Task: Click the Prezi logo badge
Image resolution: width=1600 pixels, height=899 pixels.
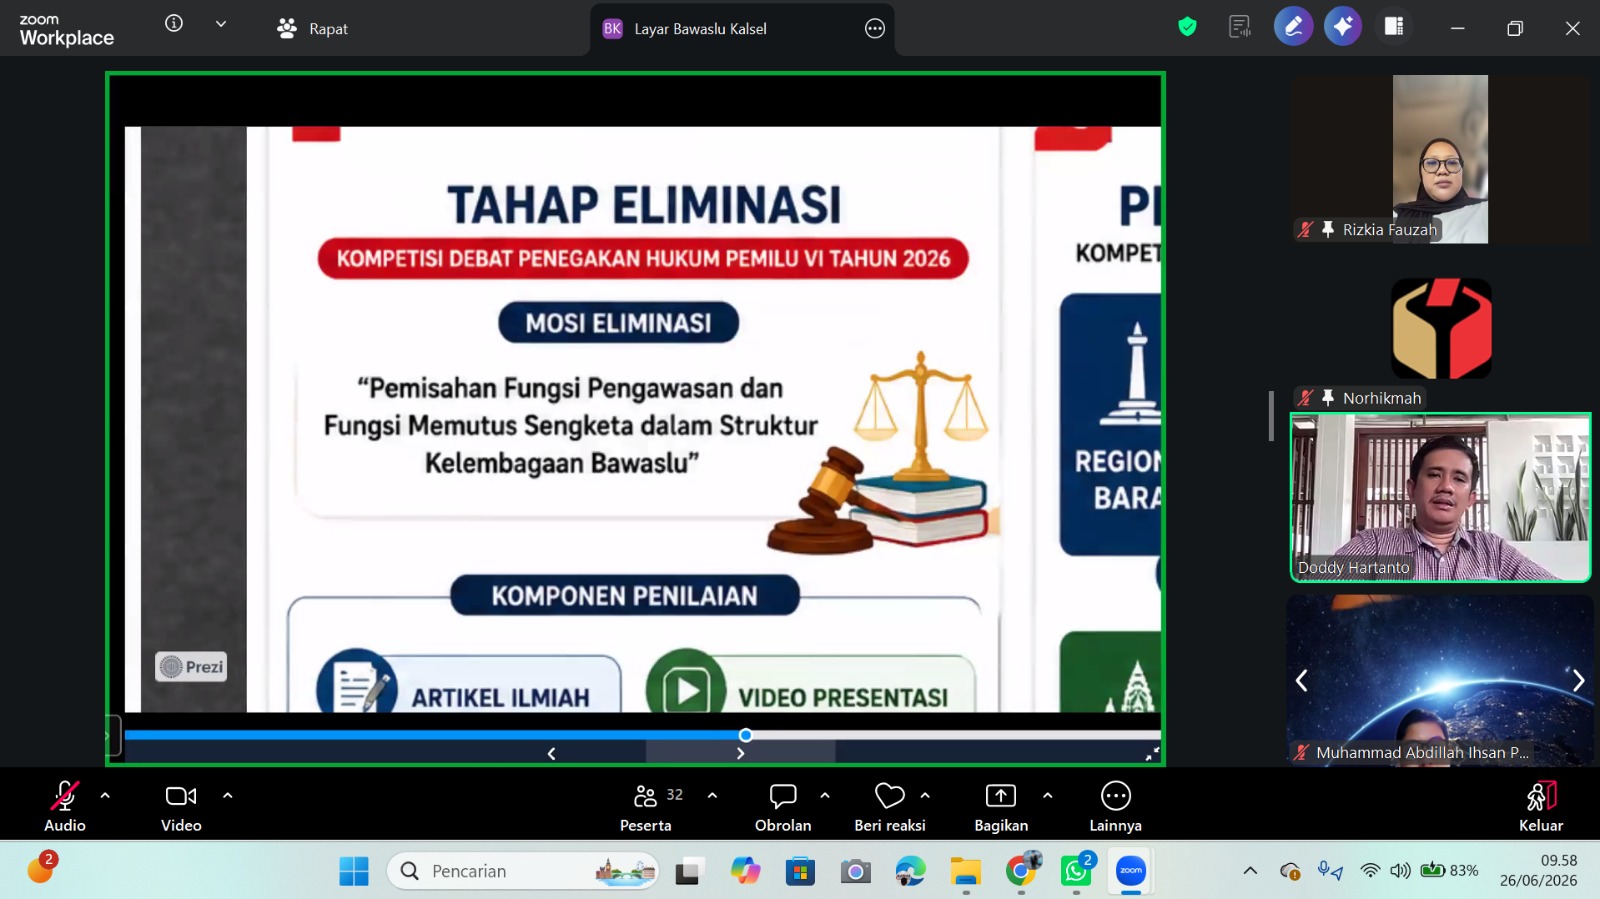Action: coord(191,667)
